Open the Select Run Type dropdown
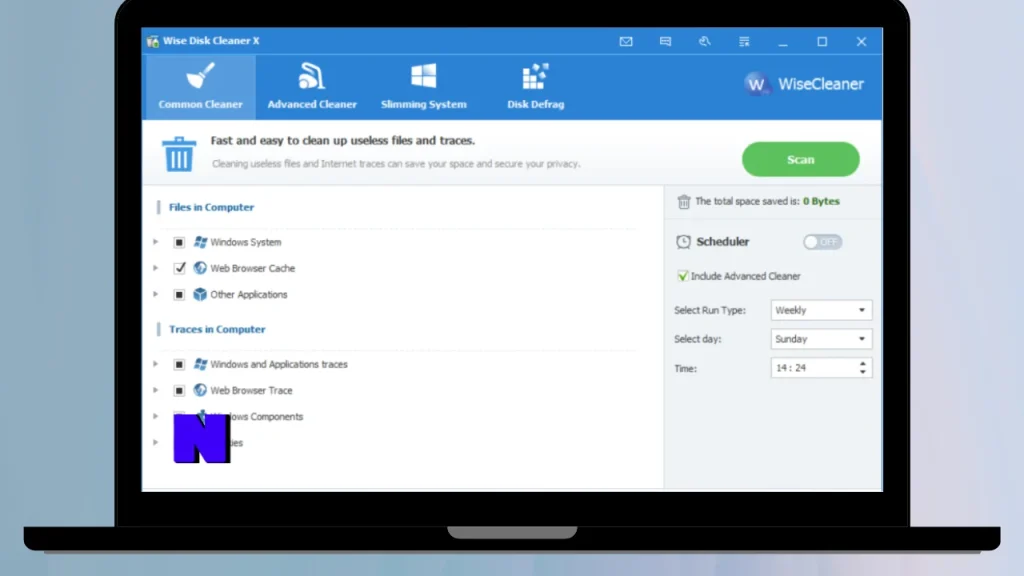Viewport: 1024px width, 576px height. [x=821, y=310]
